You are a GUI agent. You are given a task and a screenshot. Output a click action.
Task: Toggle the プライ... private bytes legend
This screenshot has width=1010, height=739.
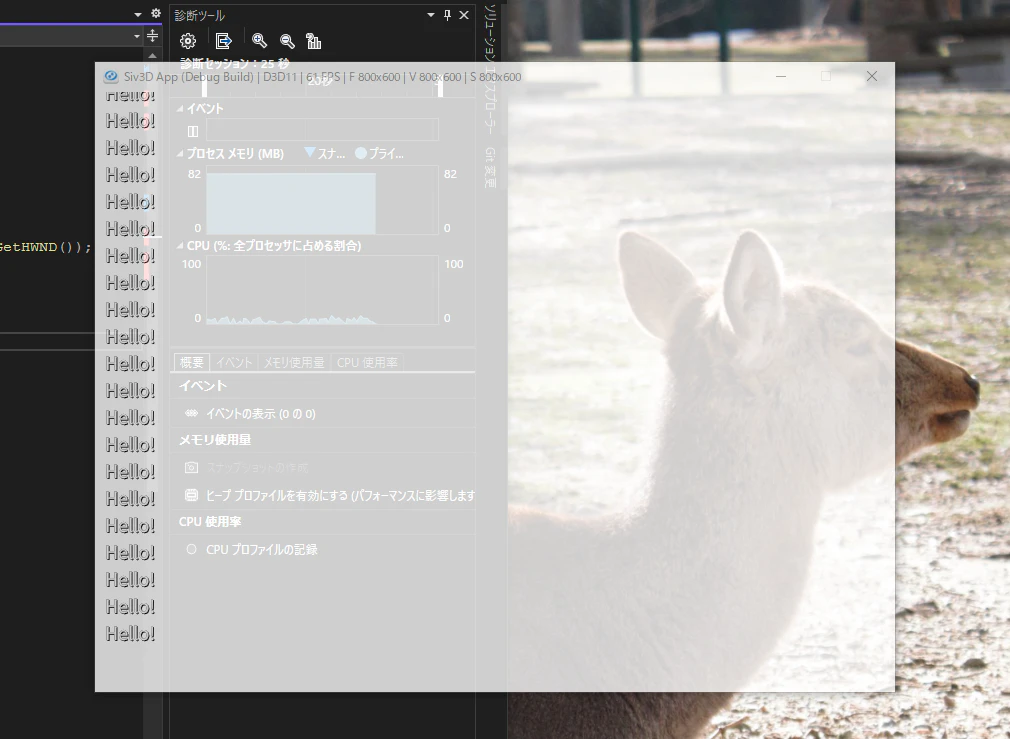361,153
